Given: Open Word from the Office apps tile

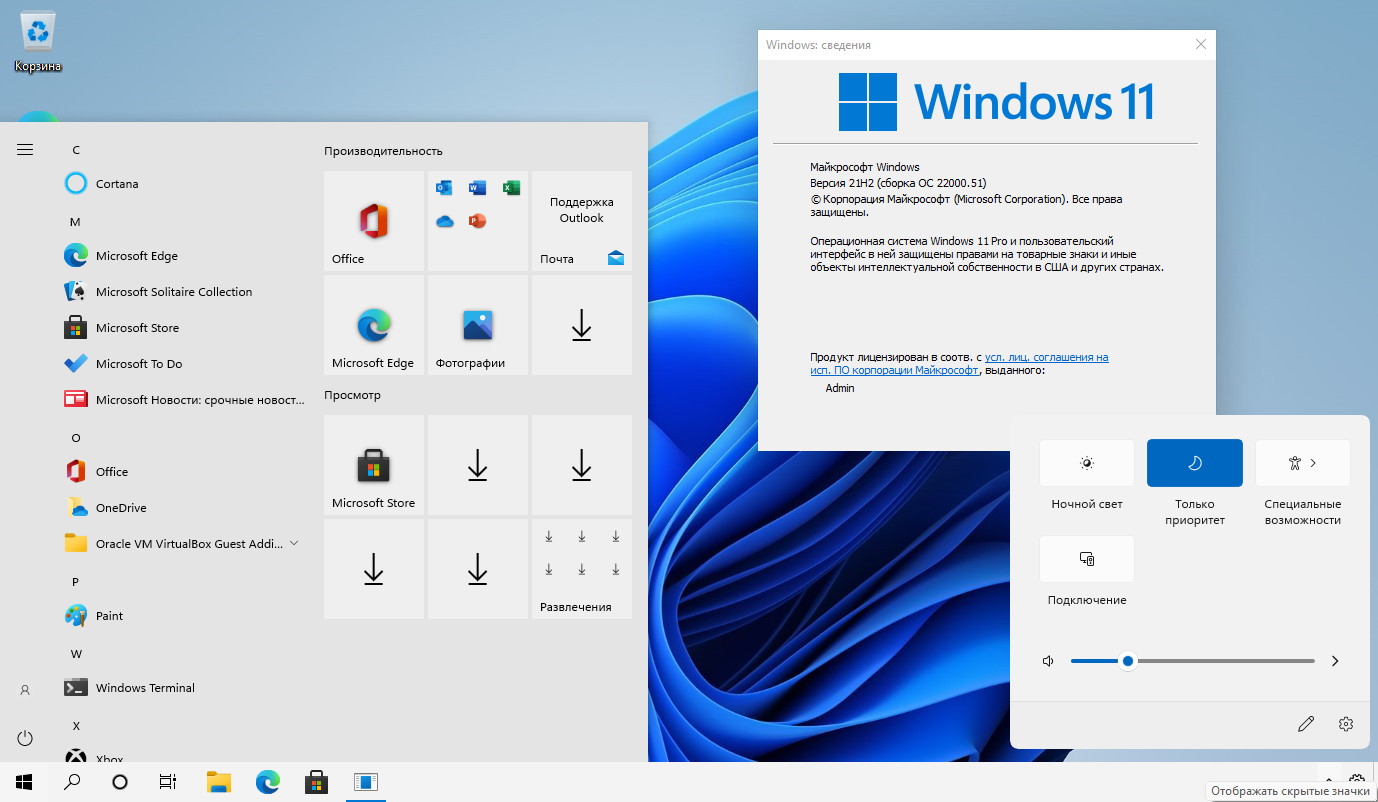Looking at the screenshot, I should (x=477, y=188).
